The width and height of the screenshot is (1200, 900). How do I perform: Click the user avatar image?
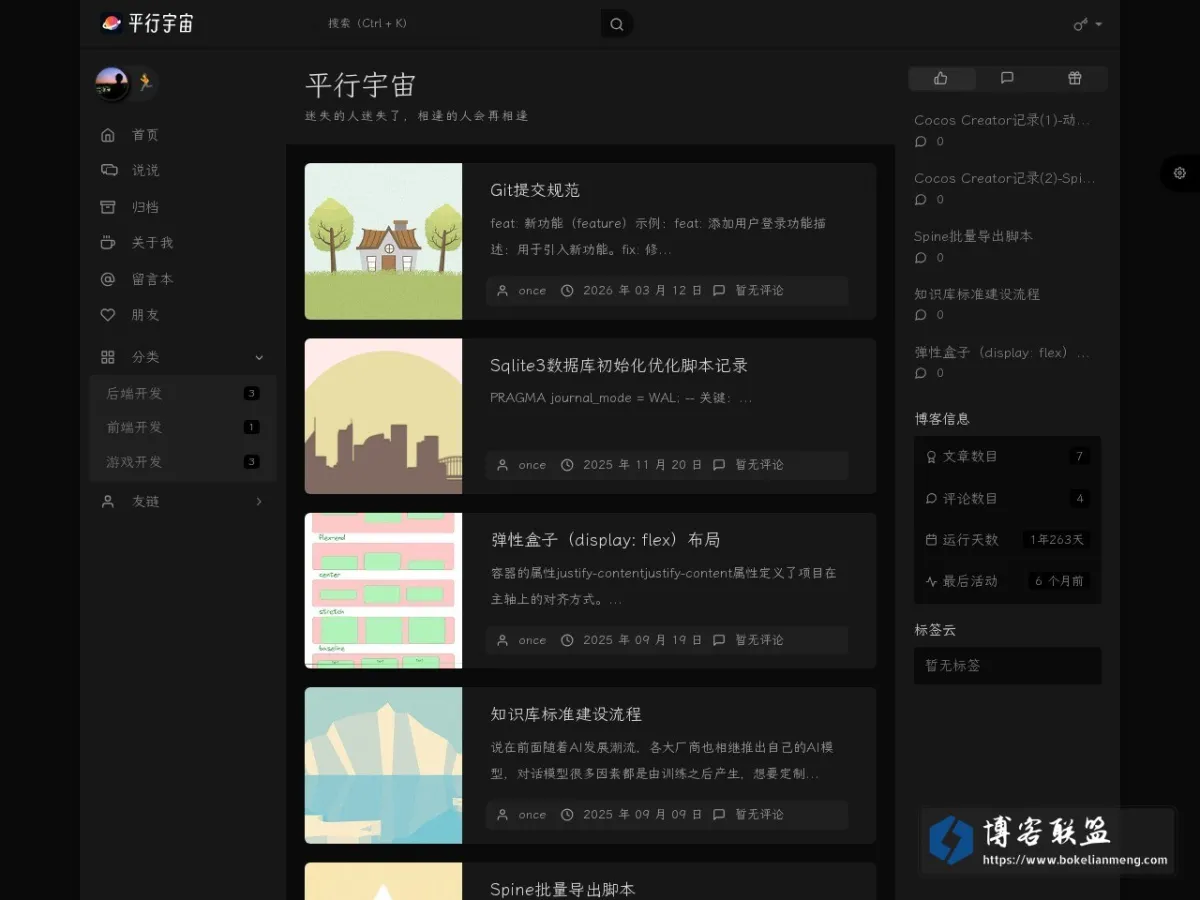tap(112, 84)
